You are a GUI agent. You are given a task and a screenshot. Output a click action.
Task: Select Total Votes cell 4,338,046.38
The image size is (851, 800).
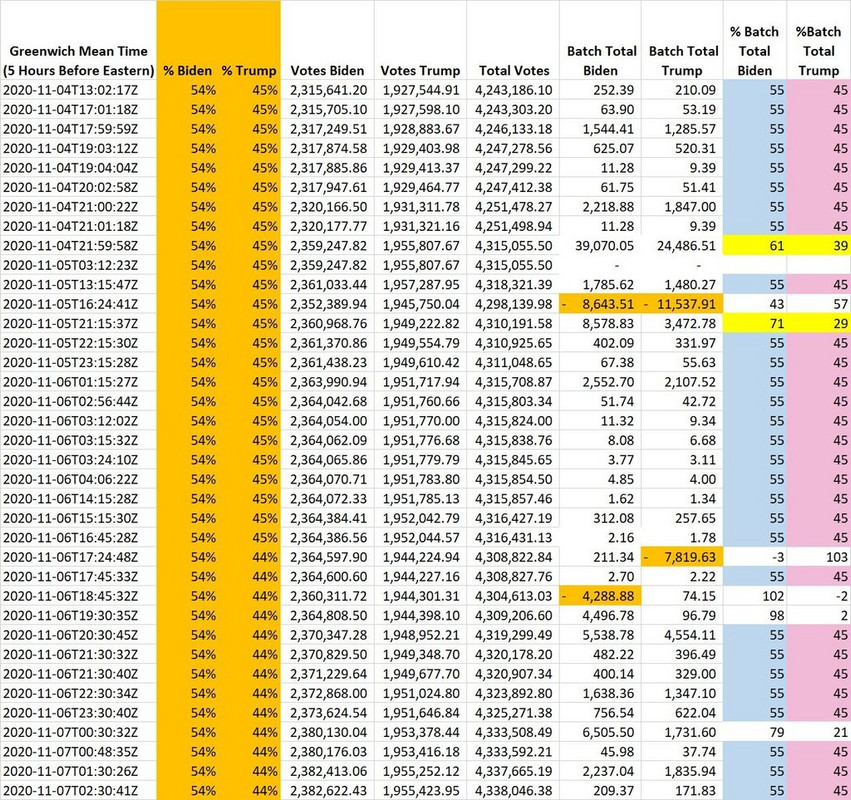[x=513, y=791]
